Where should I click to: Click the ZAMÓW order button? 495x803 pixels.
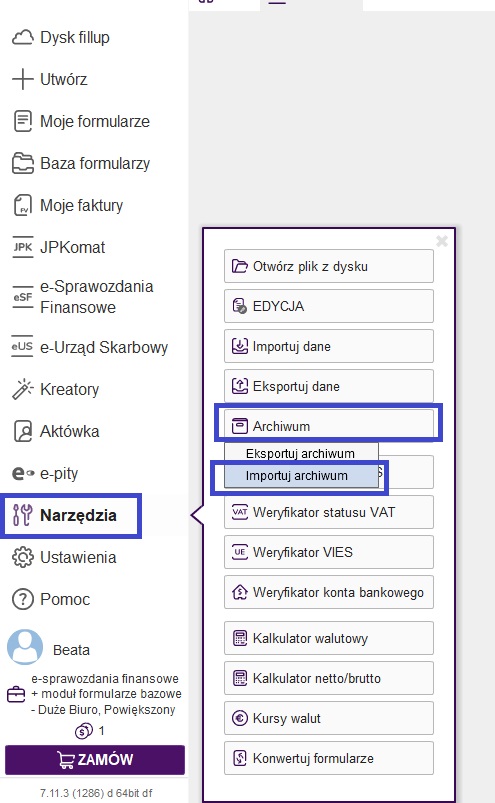pos(95,759)
